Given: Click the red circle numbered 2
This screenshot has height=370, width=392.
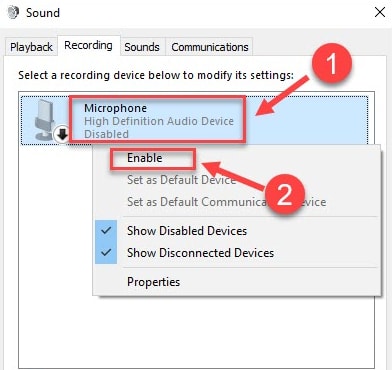Looking at the screenshot, I should pos(285,194).
